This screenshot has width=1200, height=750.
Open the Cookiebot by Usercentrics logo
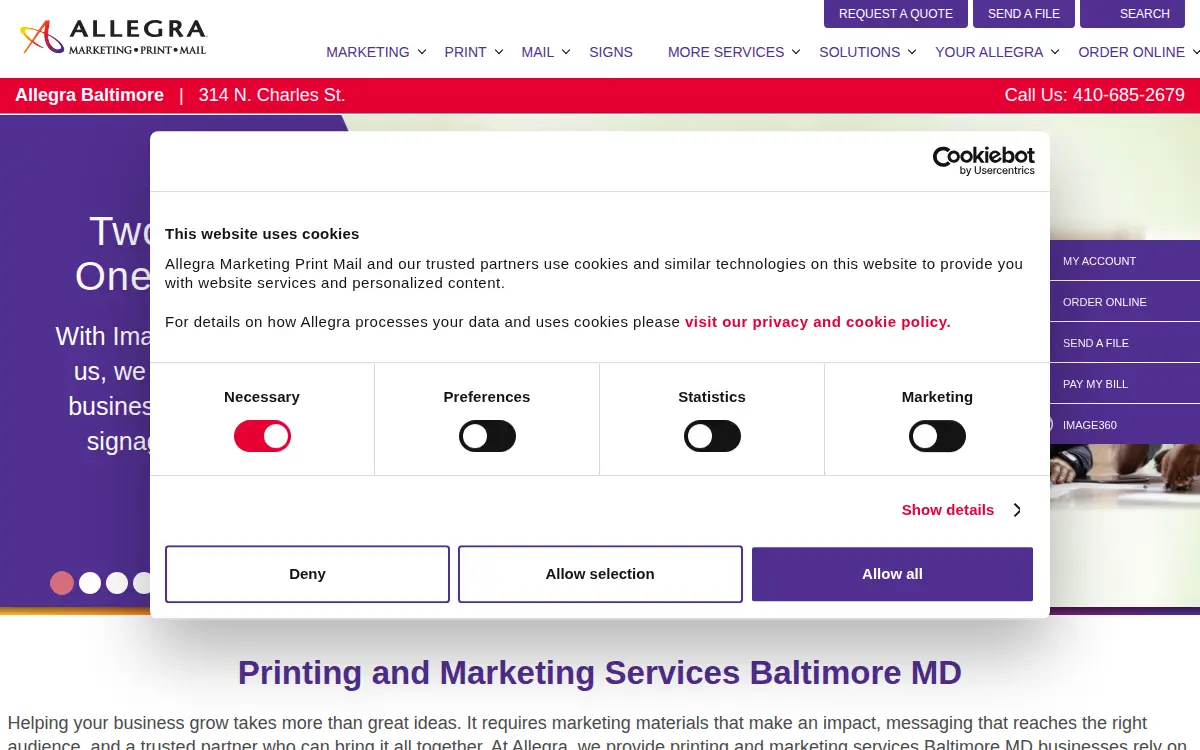(x=983, y=161)
